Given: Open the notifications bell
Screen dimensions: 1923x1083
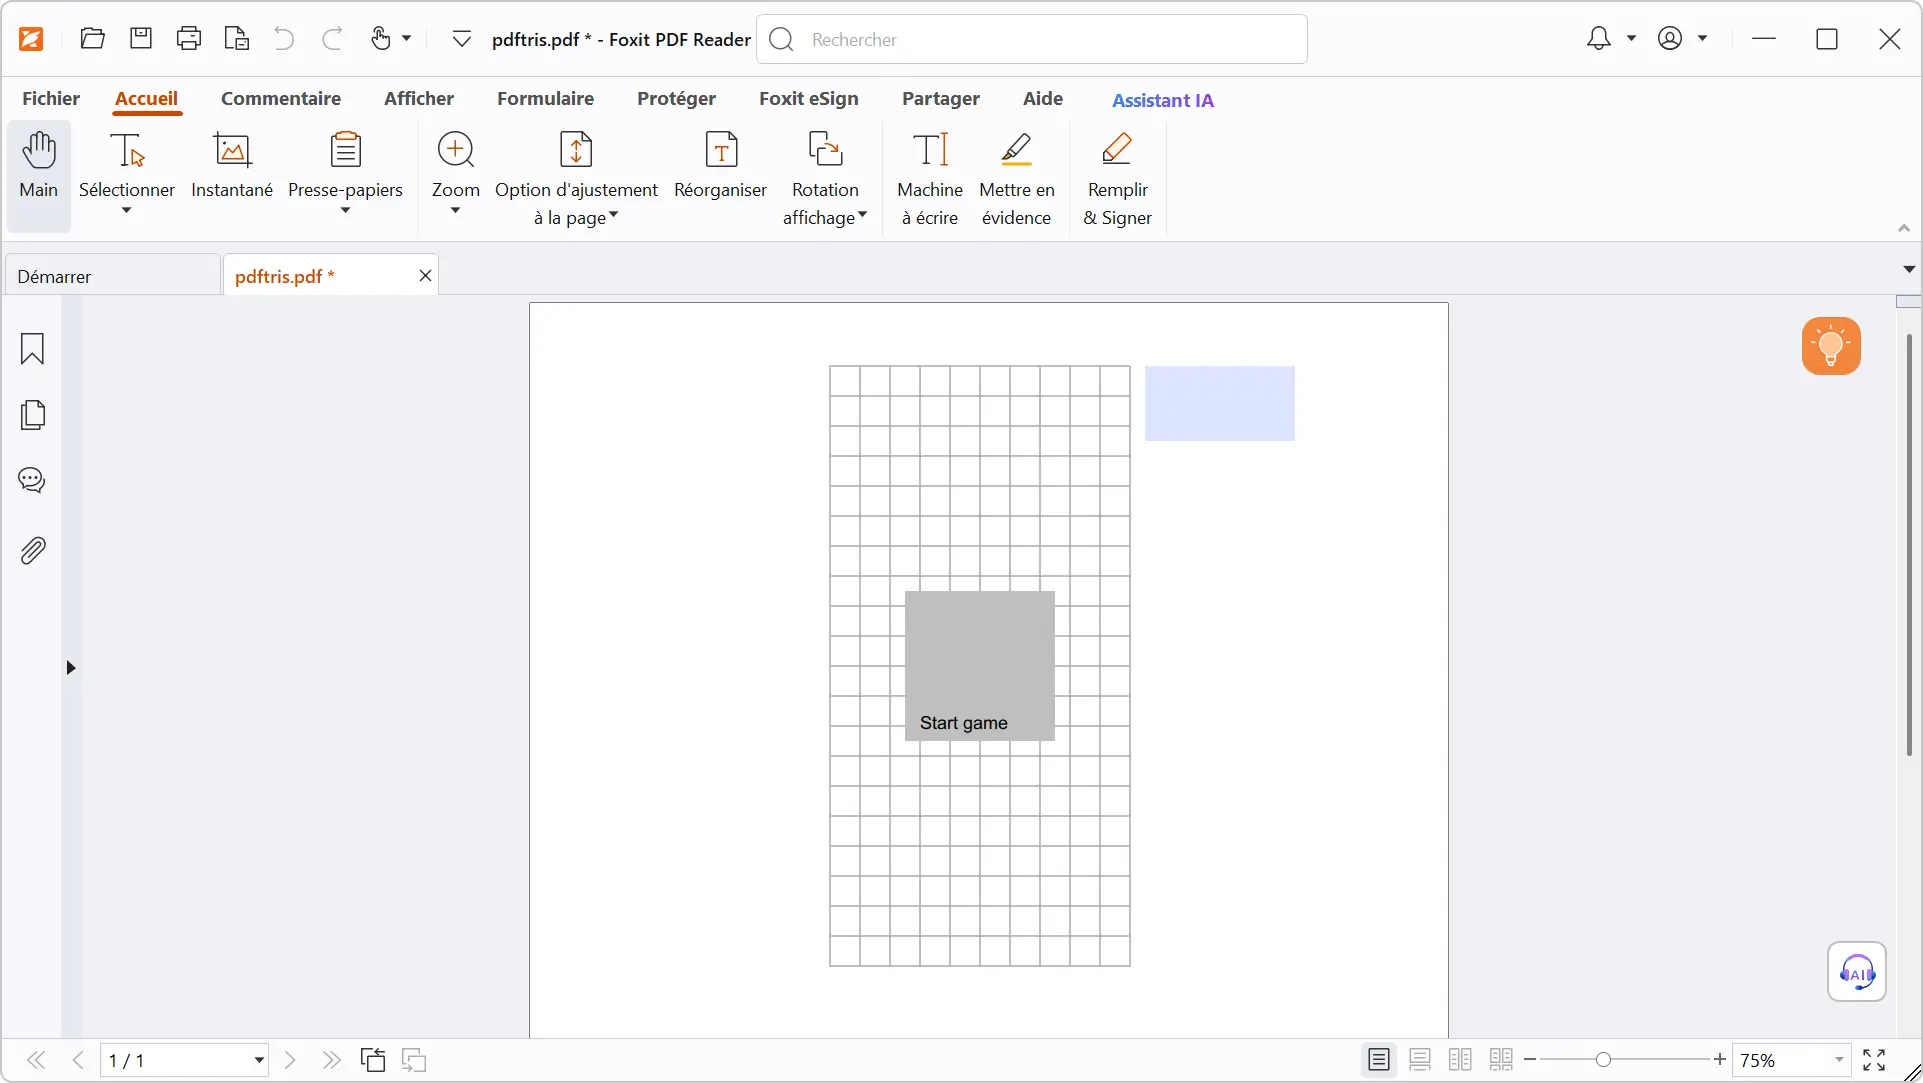Looking at the screenshot, I should click(1599, 39).
